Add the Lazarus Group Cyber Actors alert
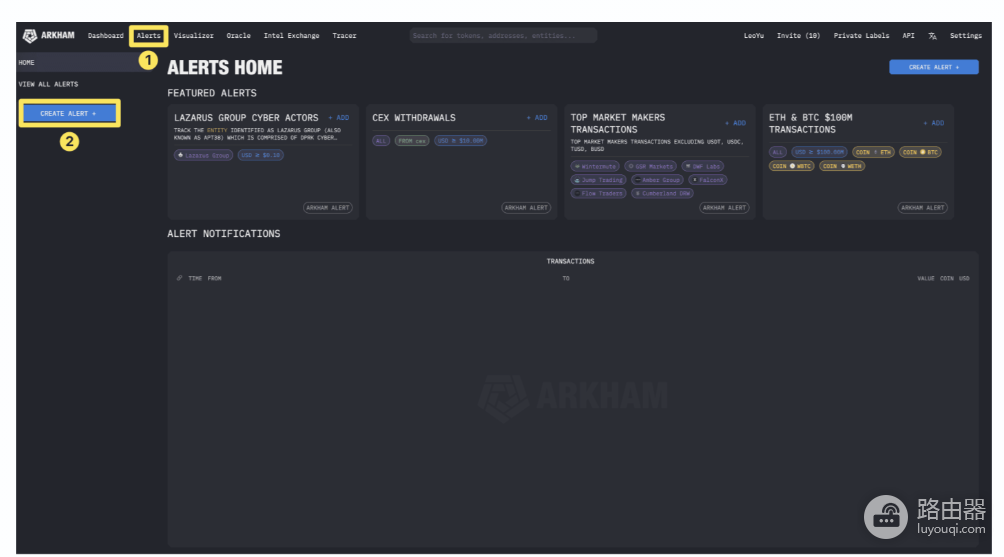 (339, 118)
